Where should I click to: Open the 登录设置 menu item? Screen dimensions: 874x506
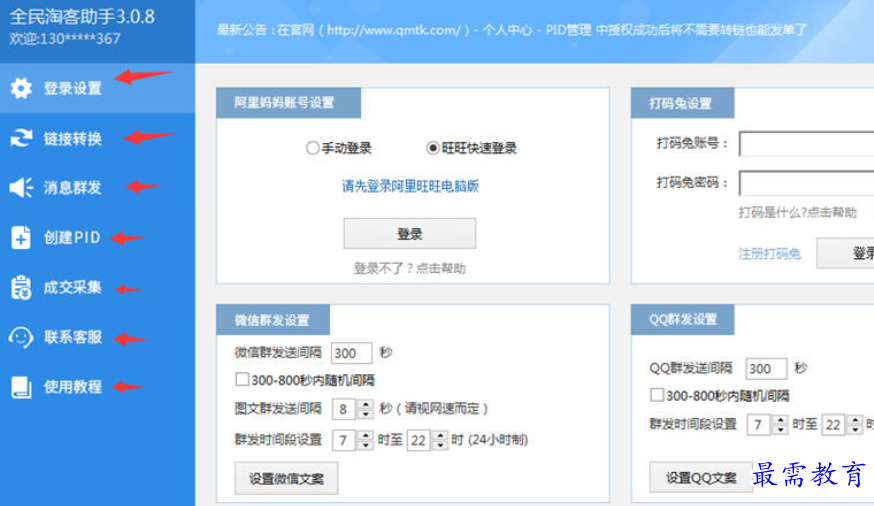point(98,88)
